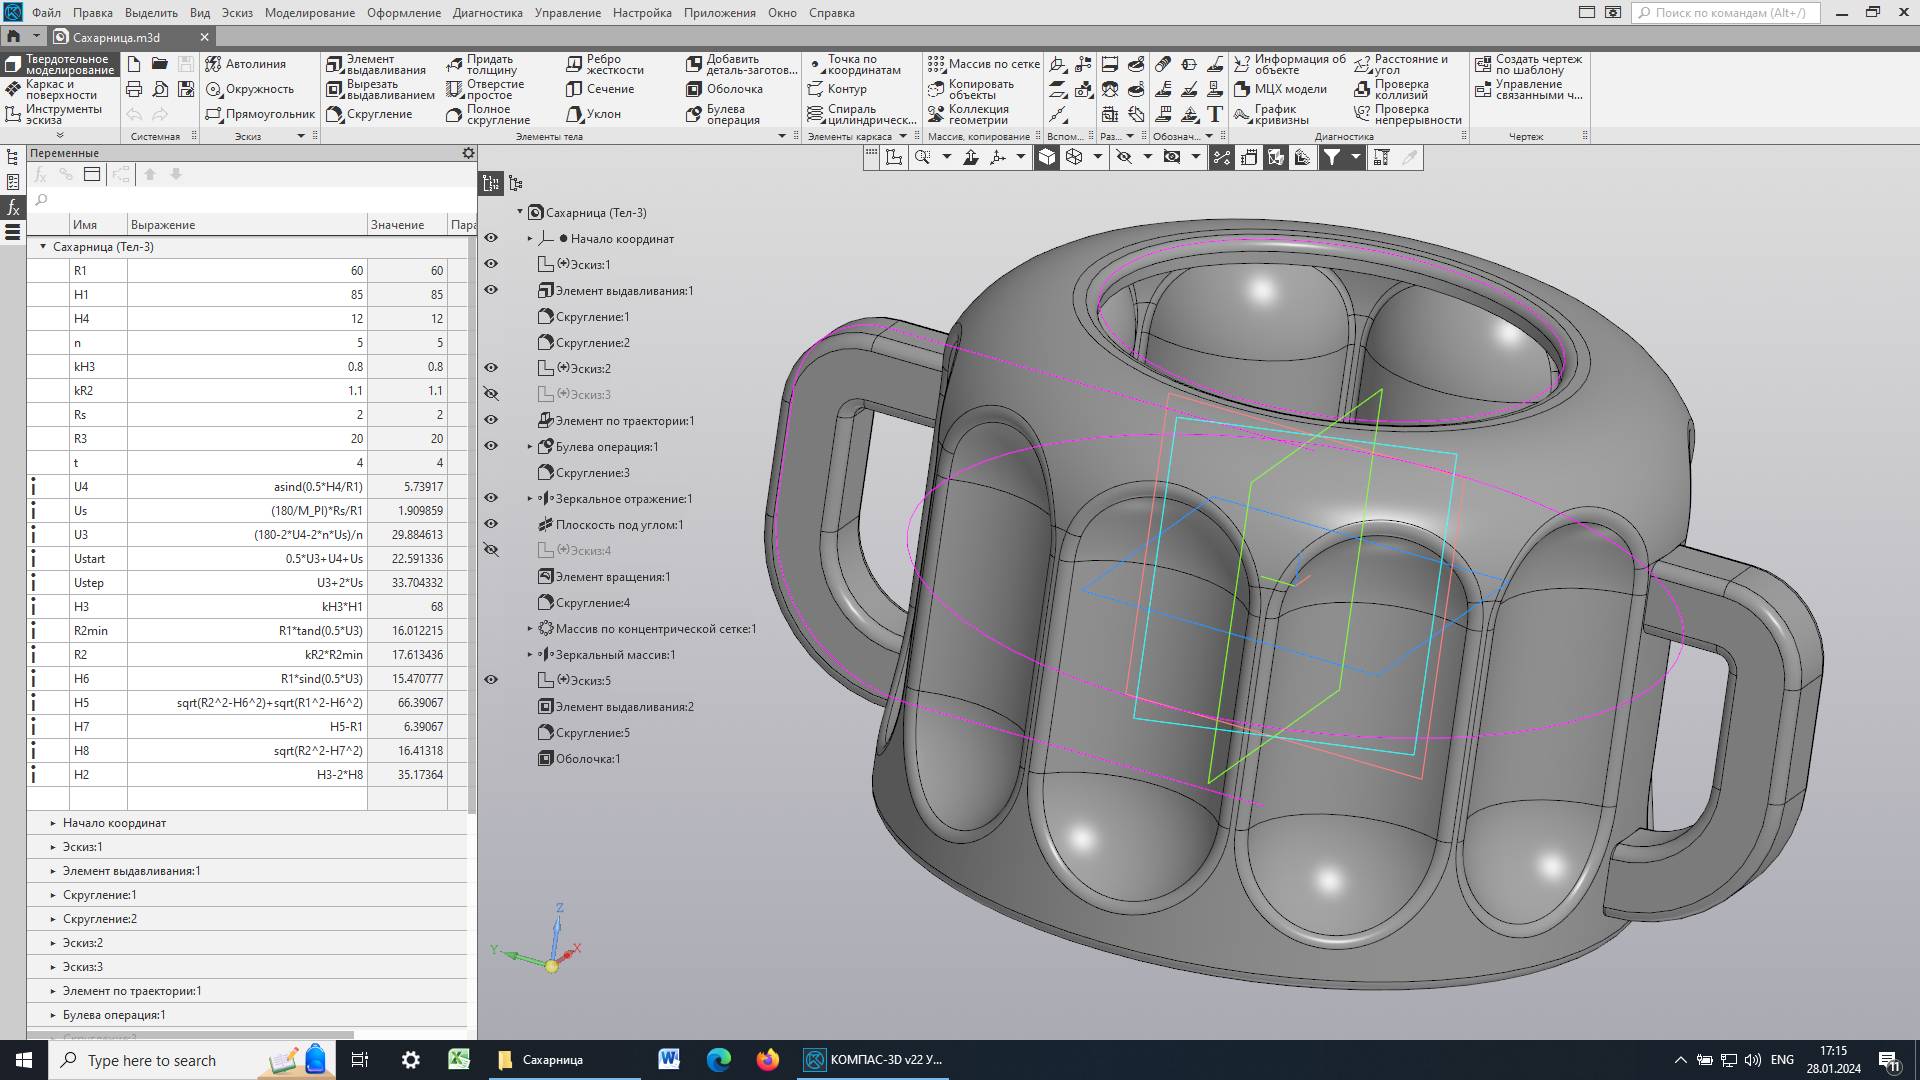Open the Моделирование menu
The width and height of the screenshot is (1920, 1080).
click(x=309, y=13)
